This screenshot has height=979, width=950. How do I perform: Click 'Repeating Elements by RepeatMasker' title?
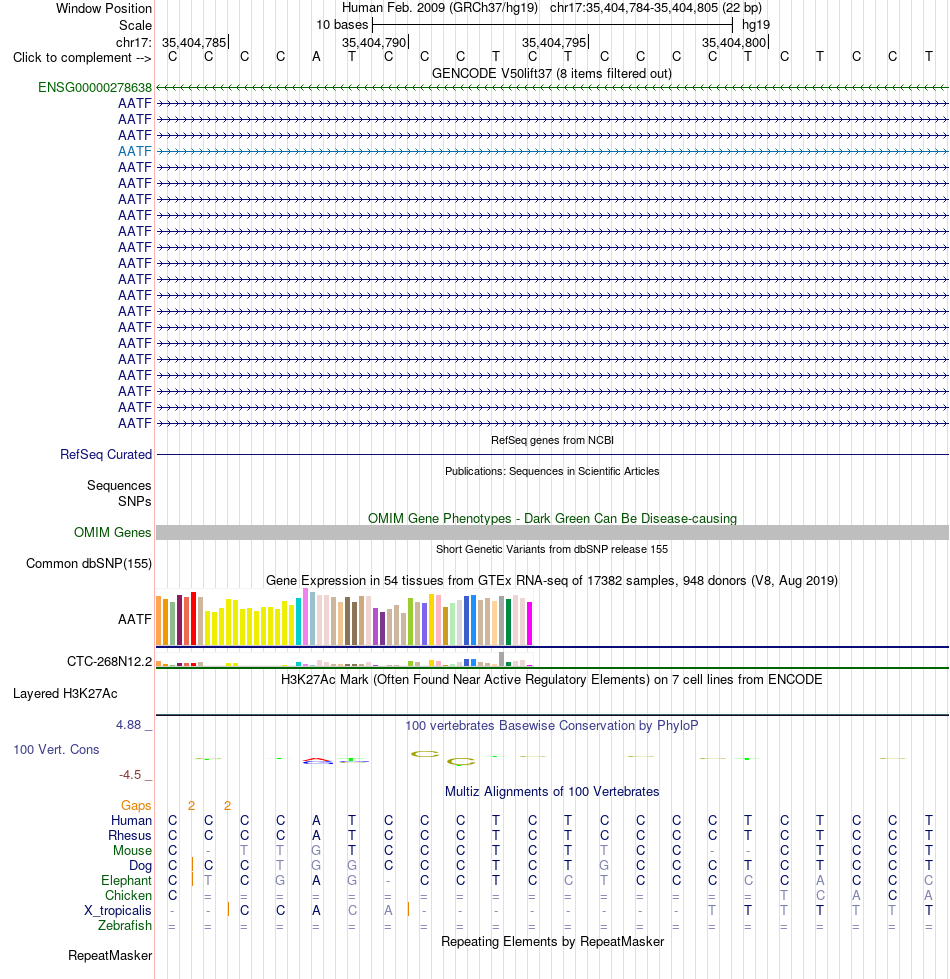click(552, 942)
